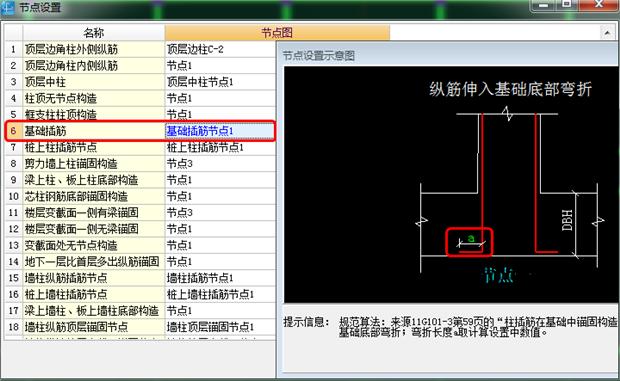The image size is (620, 381).
Task: Maximize the 节点设置 window
Action: pyautogui.click(x=567, y=5)
